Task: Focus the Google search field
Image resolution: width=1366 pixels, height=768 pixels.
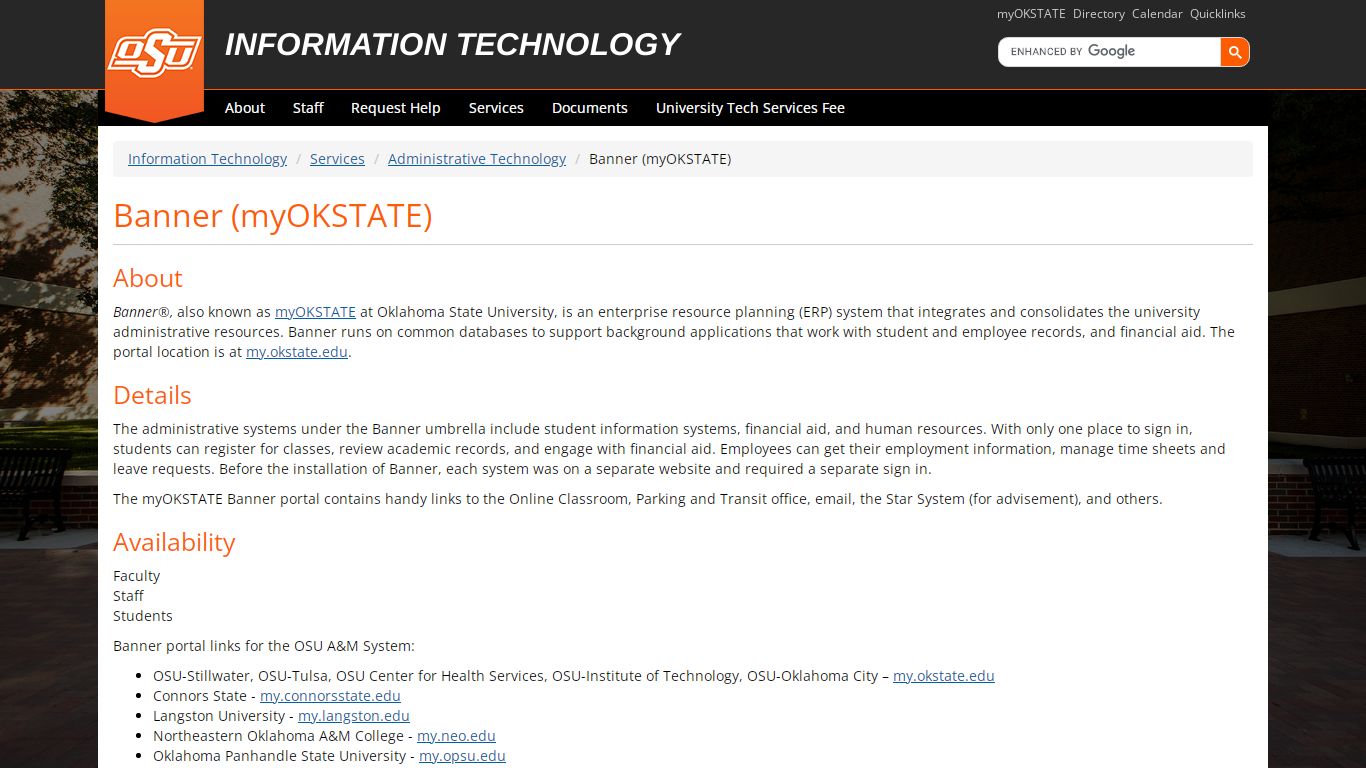Action: point(1110,52)
